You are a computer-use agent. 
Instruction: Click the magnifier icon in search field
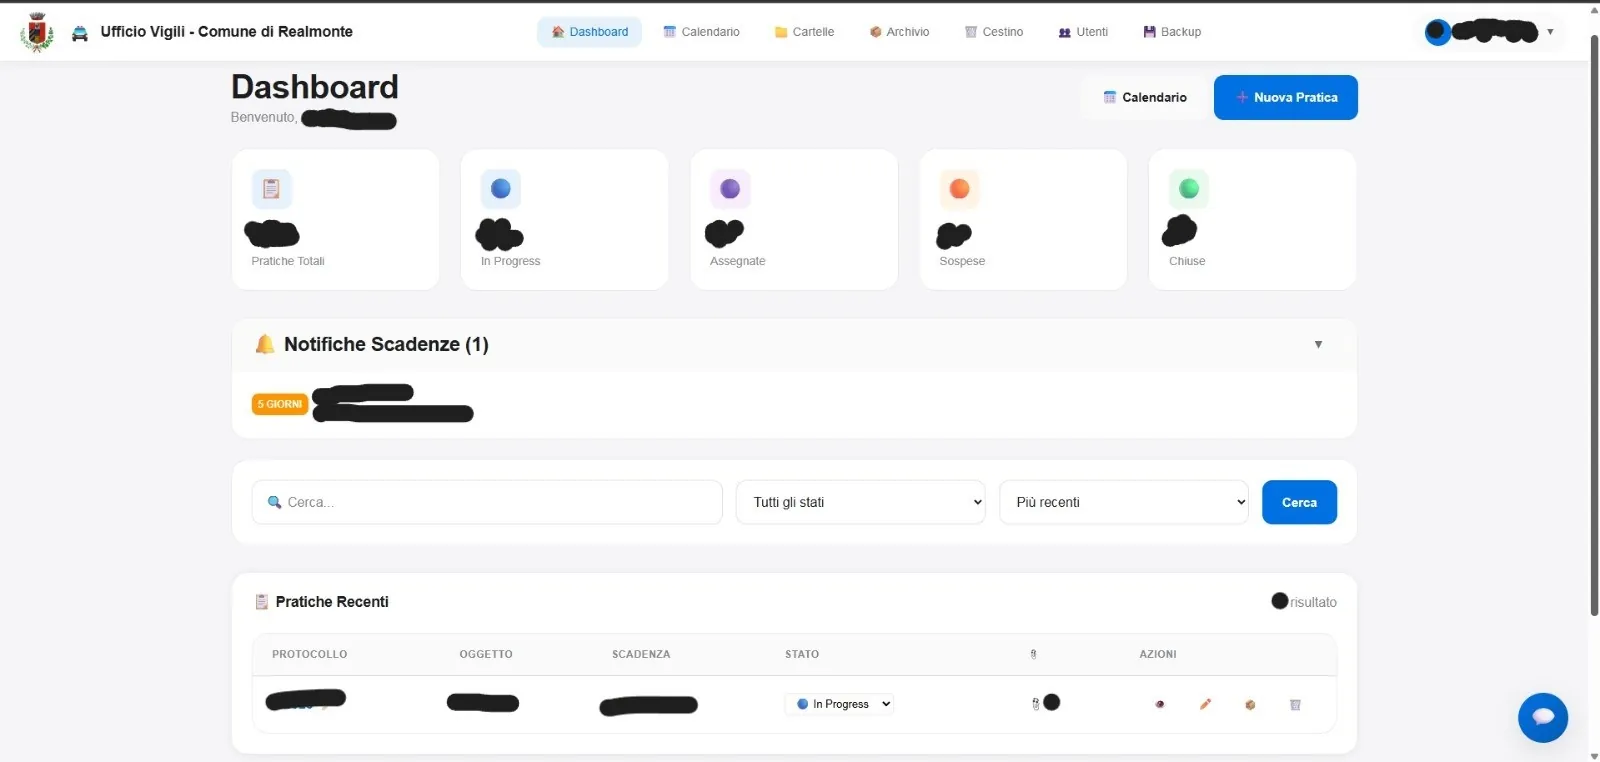coord(274,502)
